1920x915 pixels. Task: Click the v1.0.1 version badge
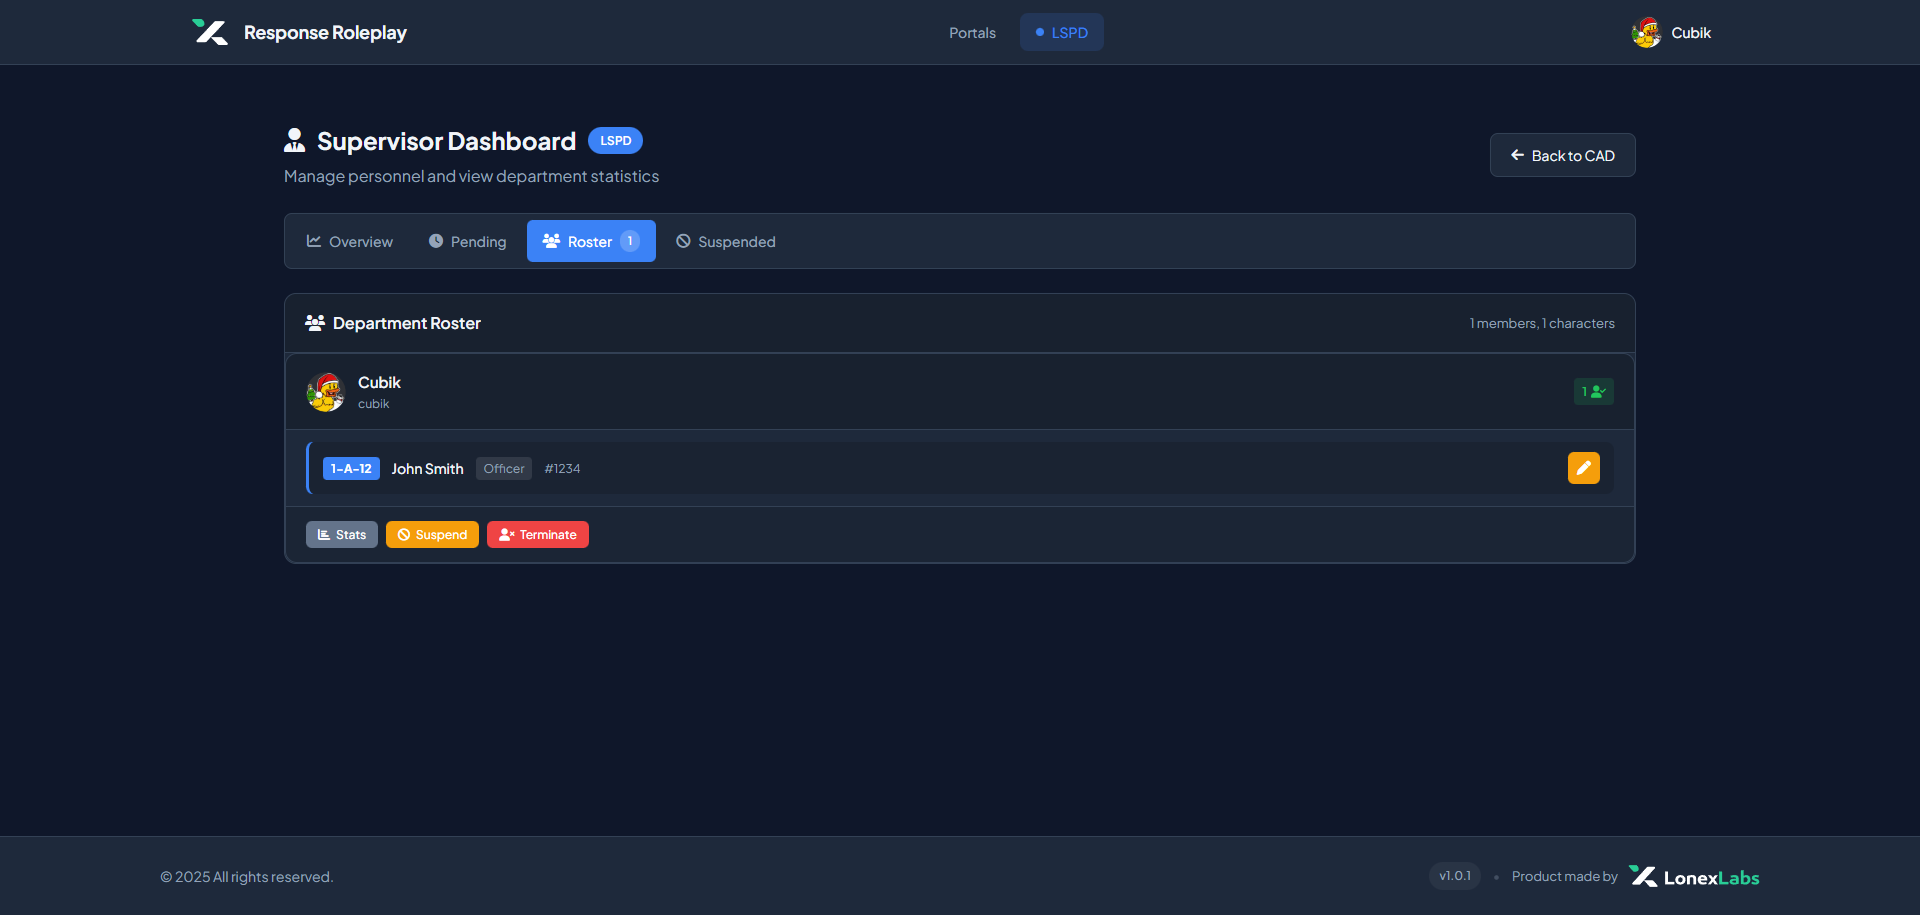(x=1454, y=876)
